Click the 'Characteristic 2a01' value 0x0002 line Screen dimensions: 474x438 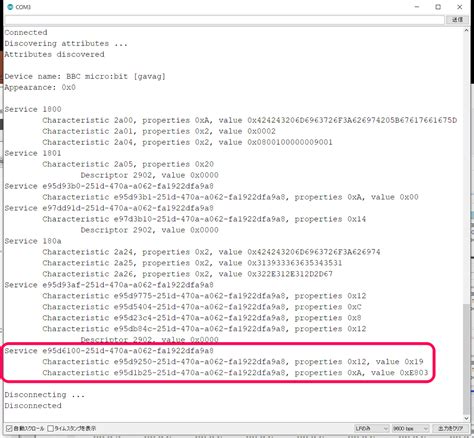[x=159, y=131]
